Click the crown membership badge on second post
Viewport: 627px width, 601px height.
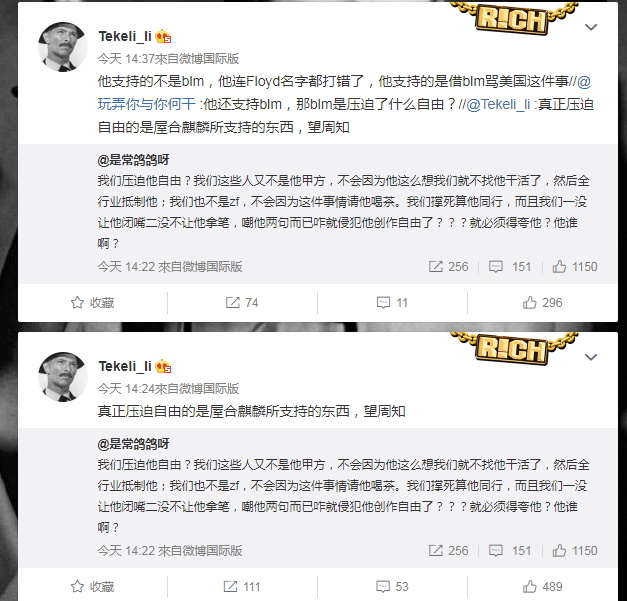click(x=163, y=366)
